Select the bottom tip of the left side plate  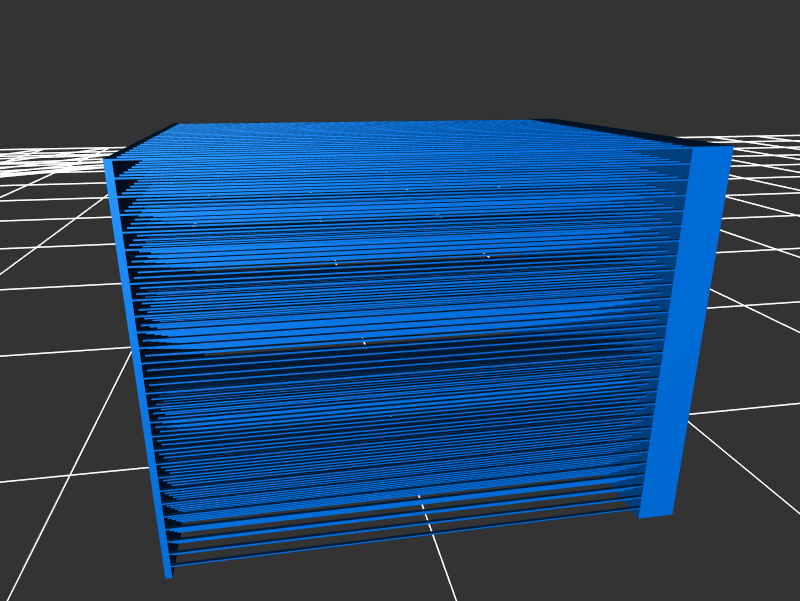click(169, 575)
